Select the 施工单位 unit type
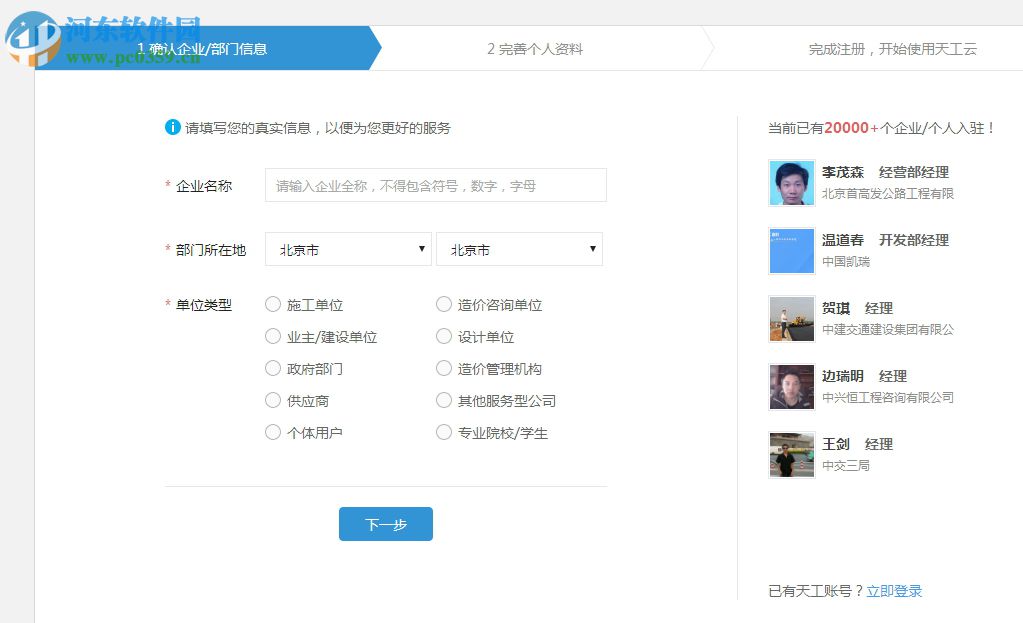This screenshot has width=1023, height=623. [x=272, y=304]
